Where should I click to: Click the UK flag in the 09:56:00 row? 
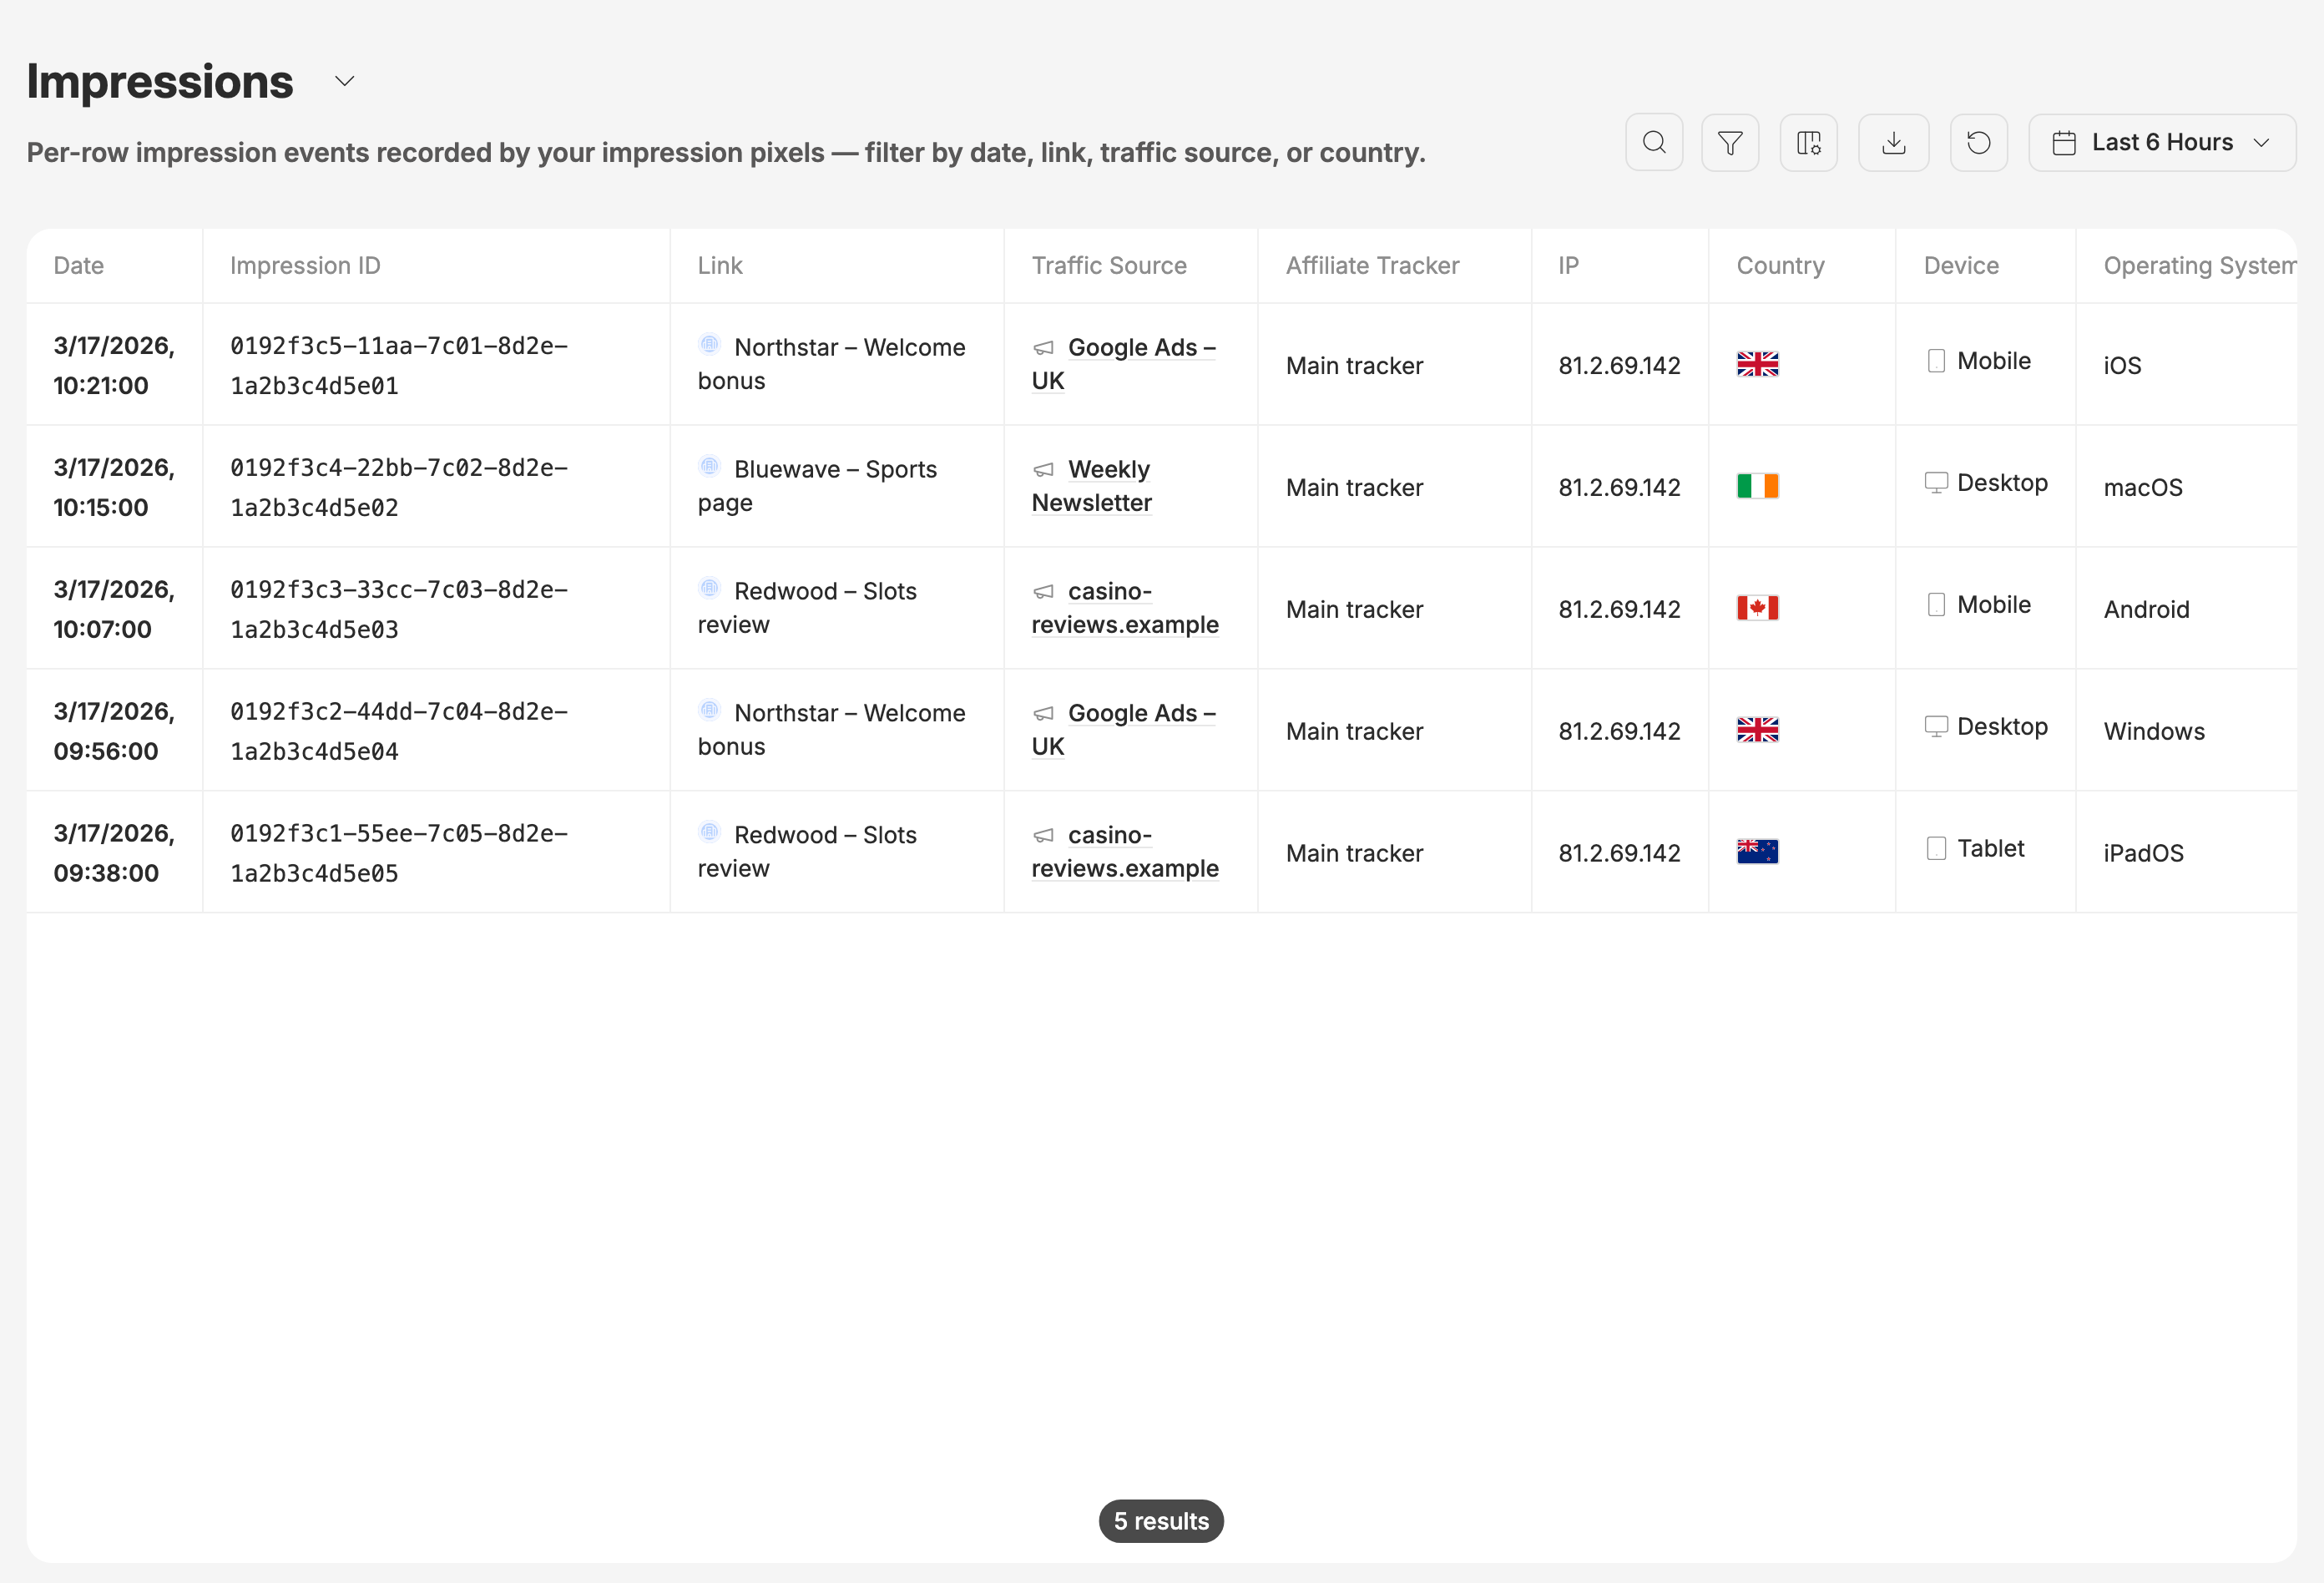coord(1757,730)
